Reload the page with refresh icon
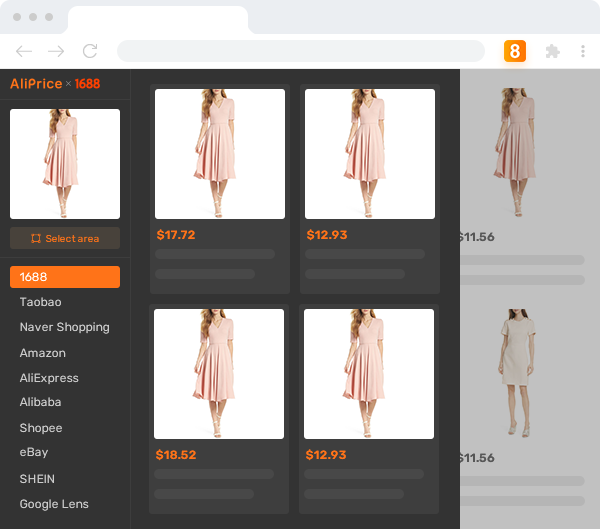The height and width of the screenshot is (529, 600). (90, 51)
